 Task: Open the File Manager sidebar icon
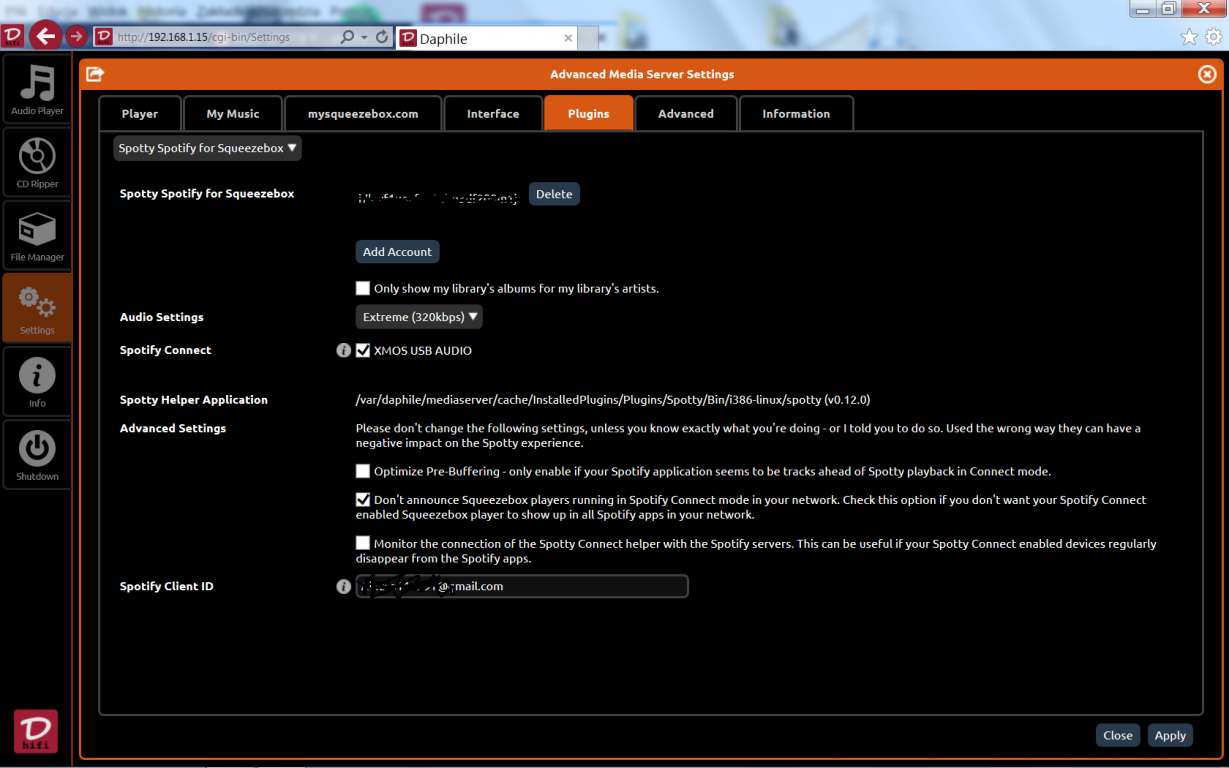(x=37, y=236)
